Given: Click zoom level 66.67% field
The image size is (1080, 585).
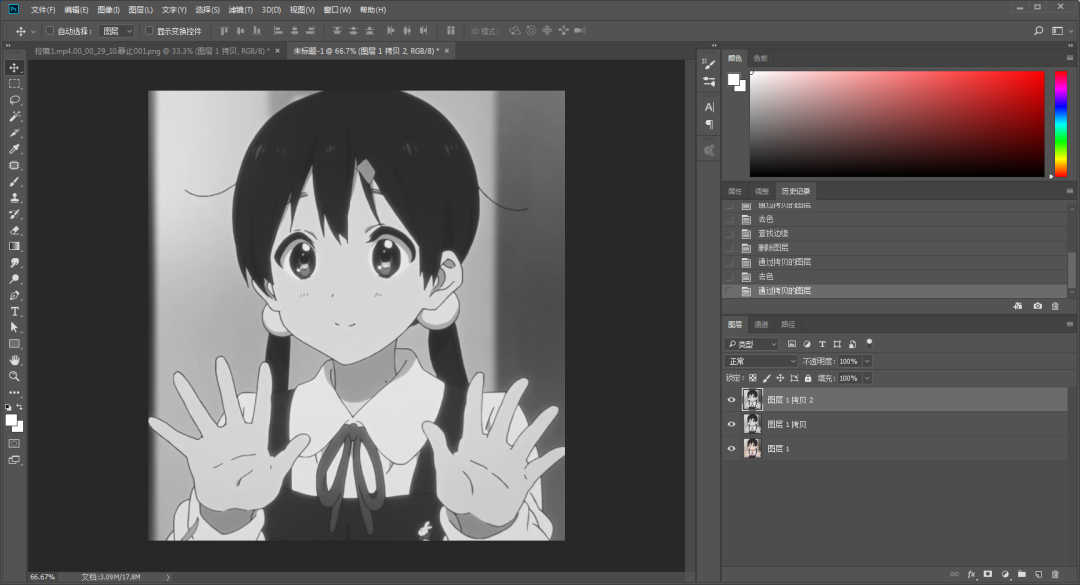Looking at the screenshot, I should (x=43, y=577).
